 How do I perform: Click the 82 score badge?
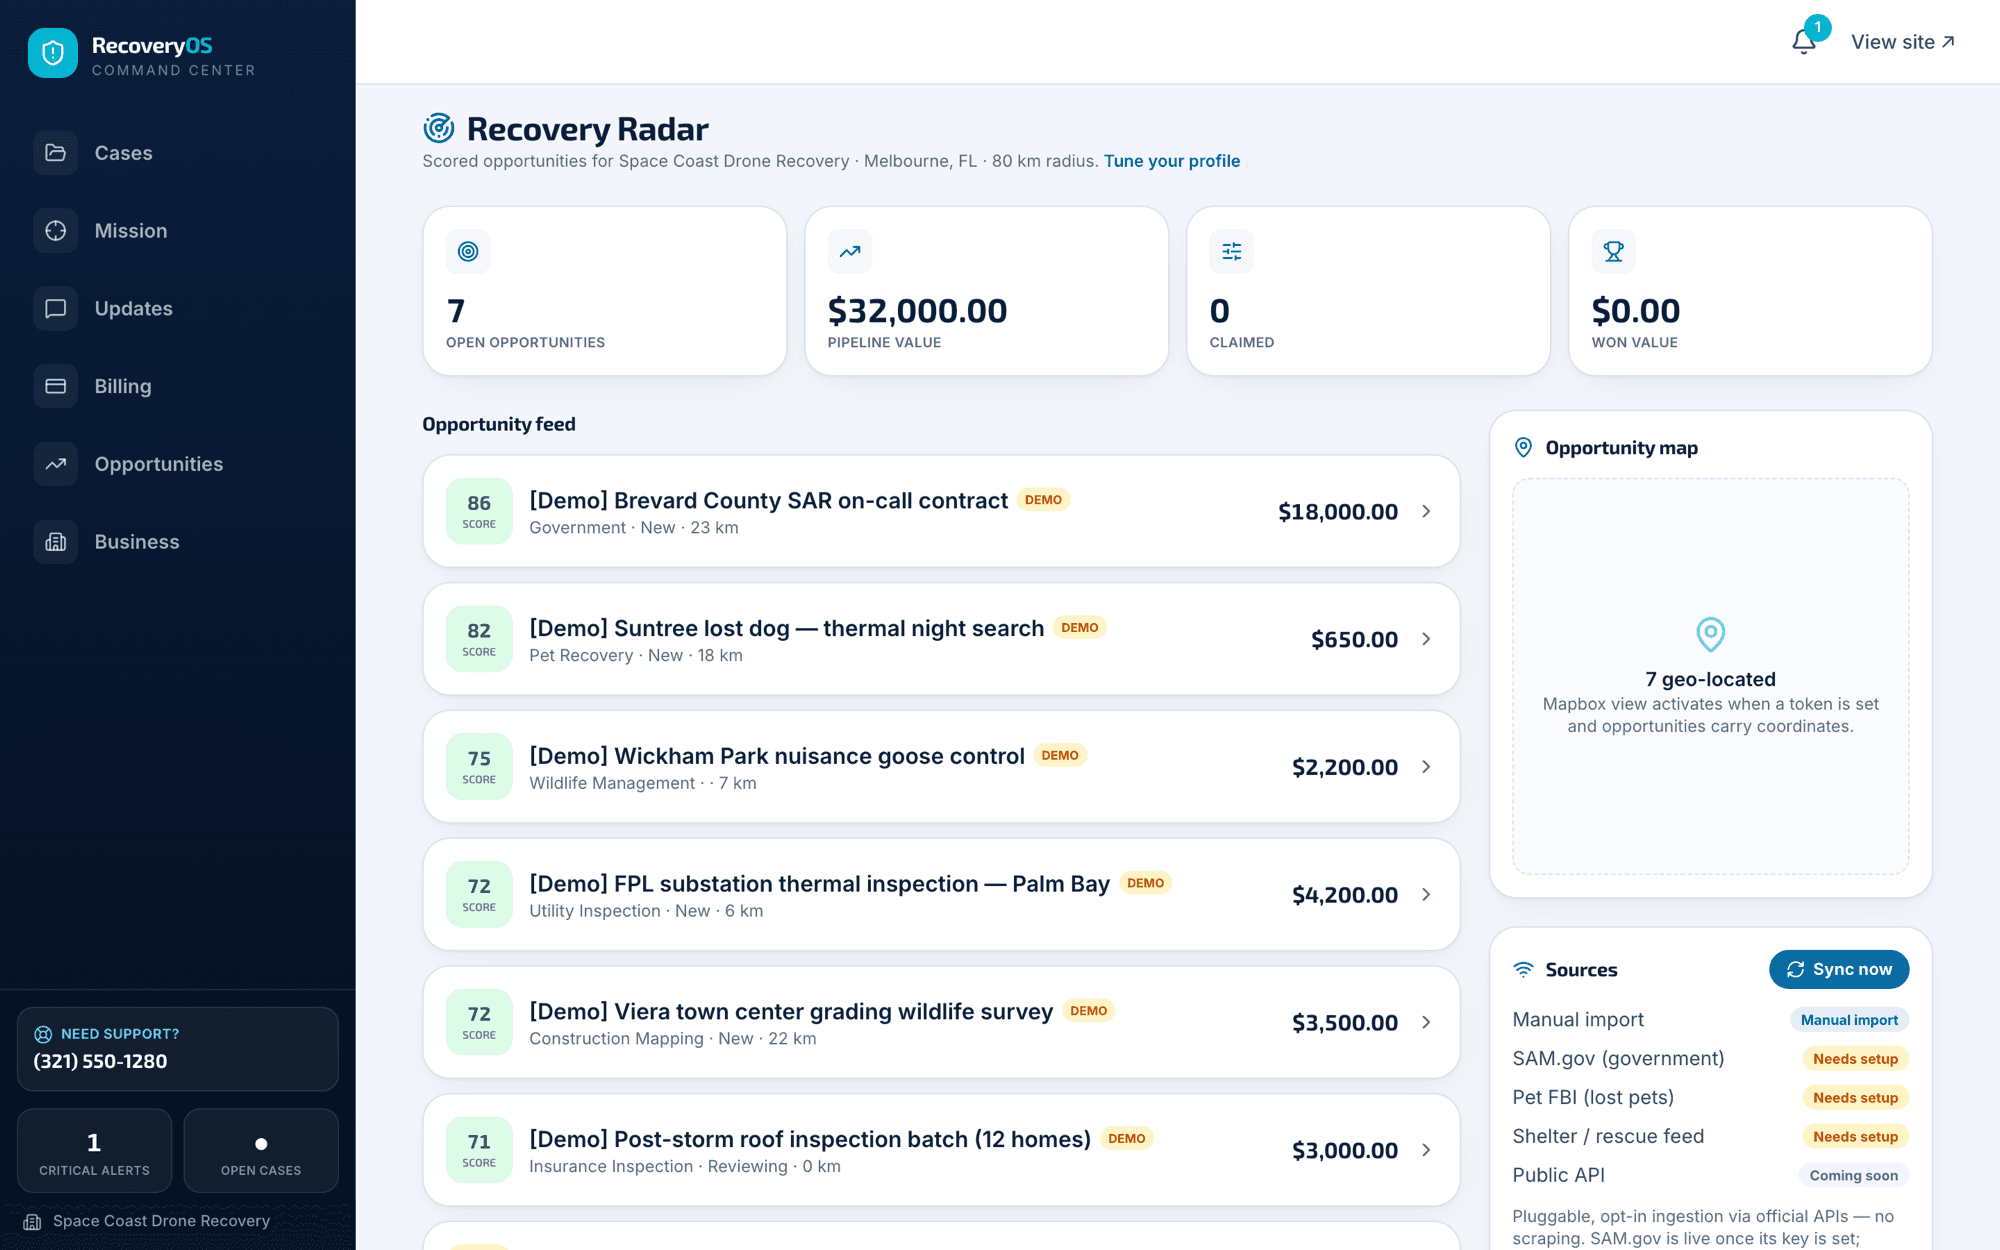click(479, 639)
